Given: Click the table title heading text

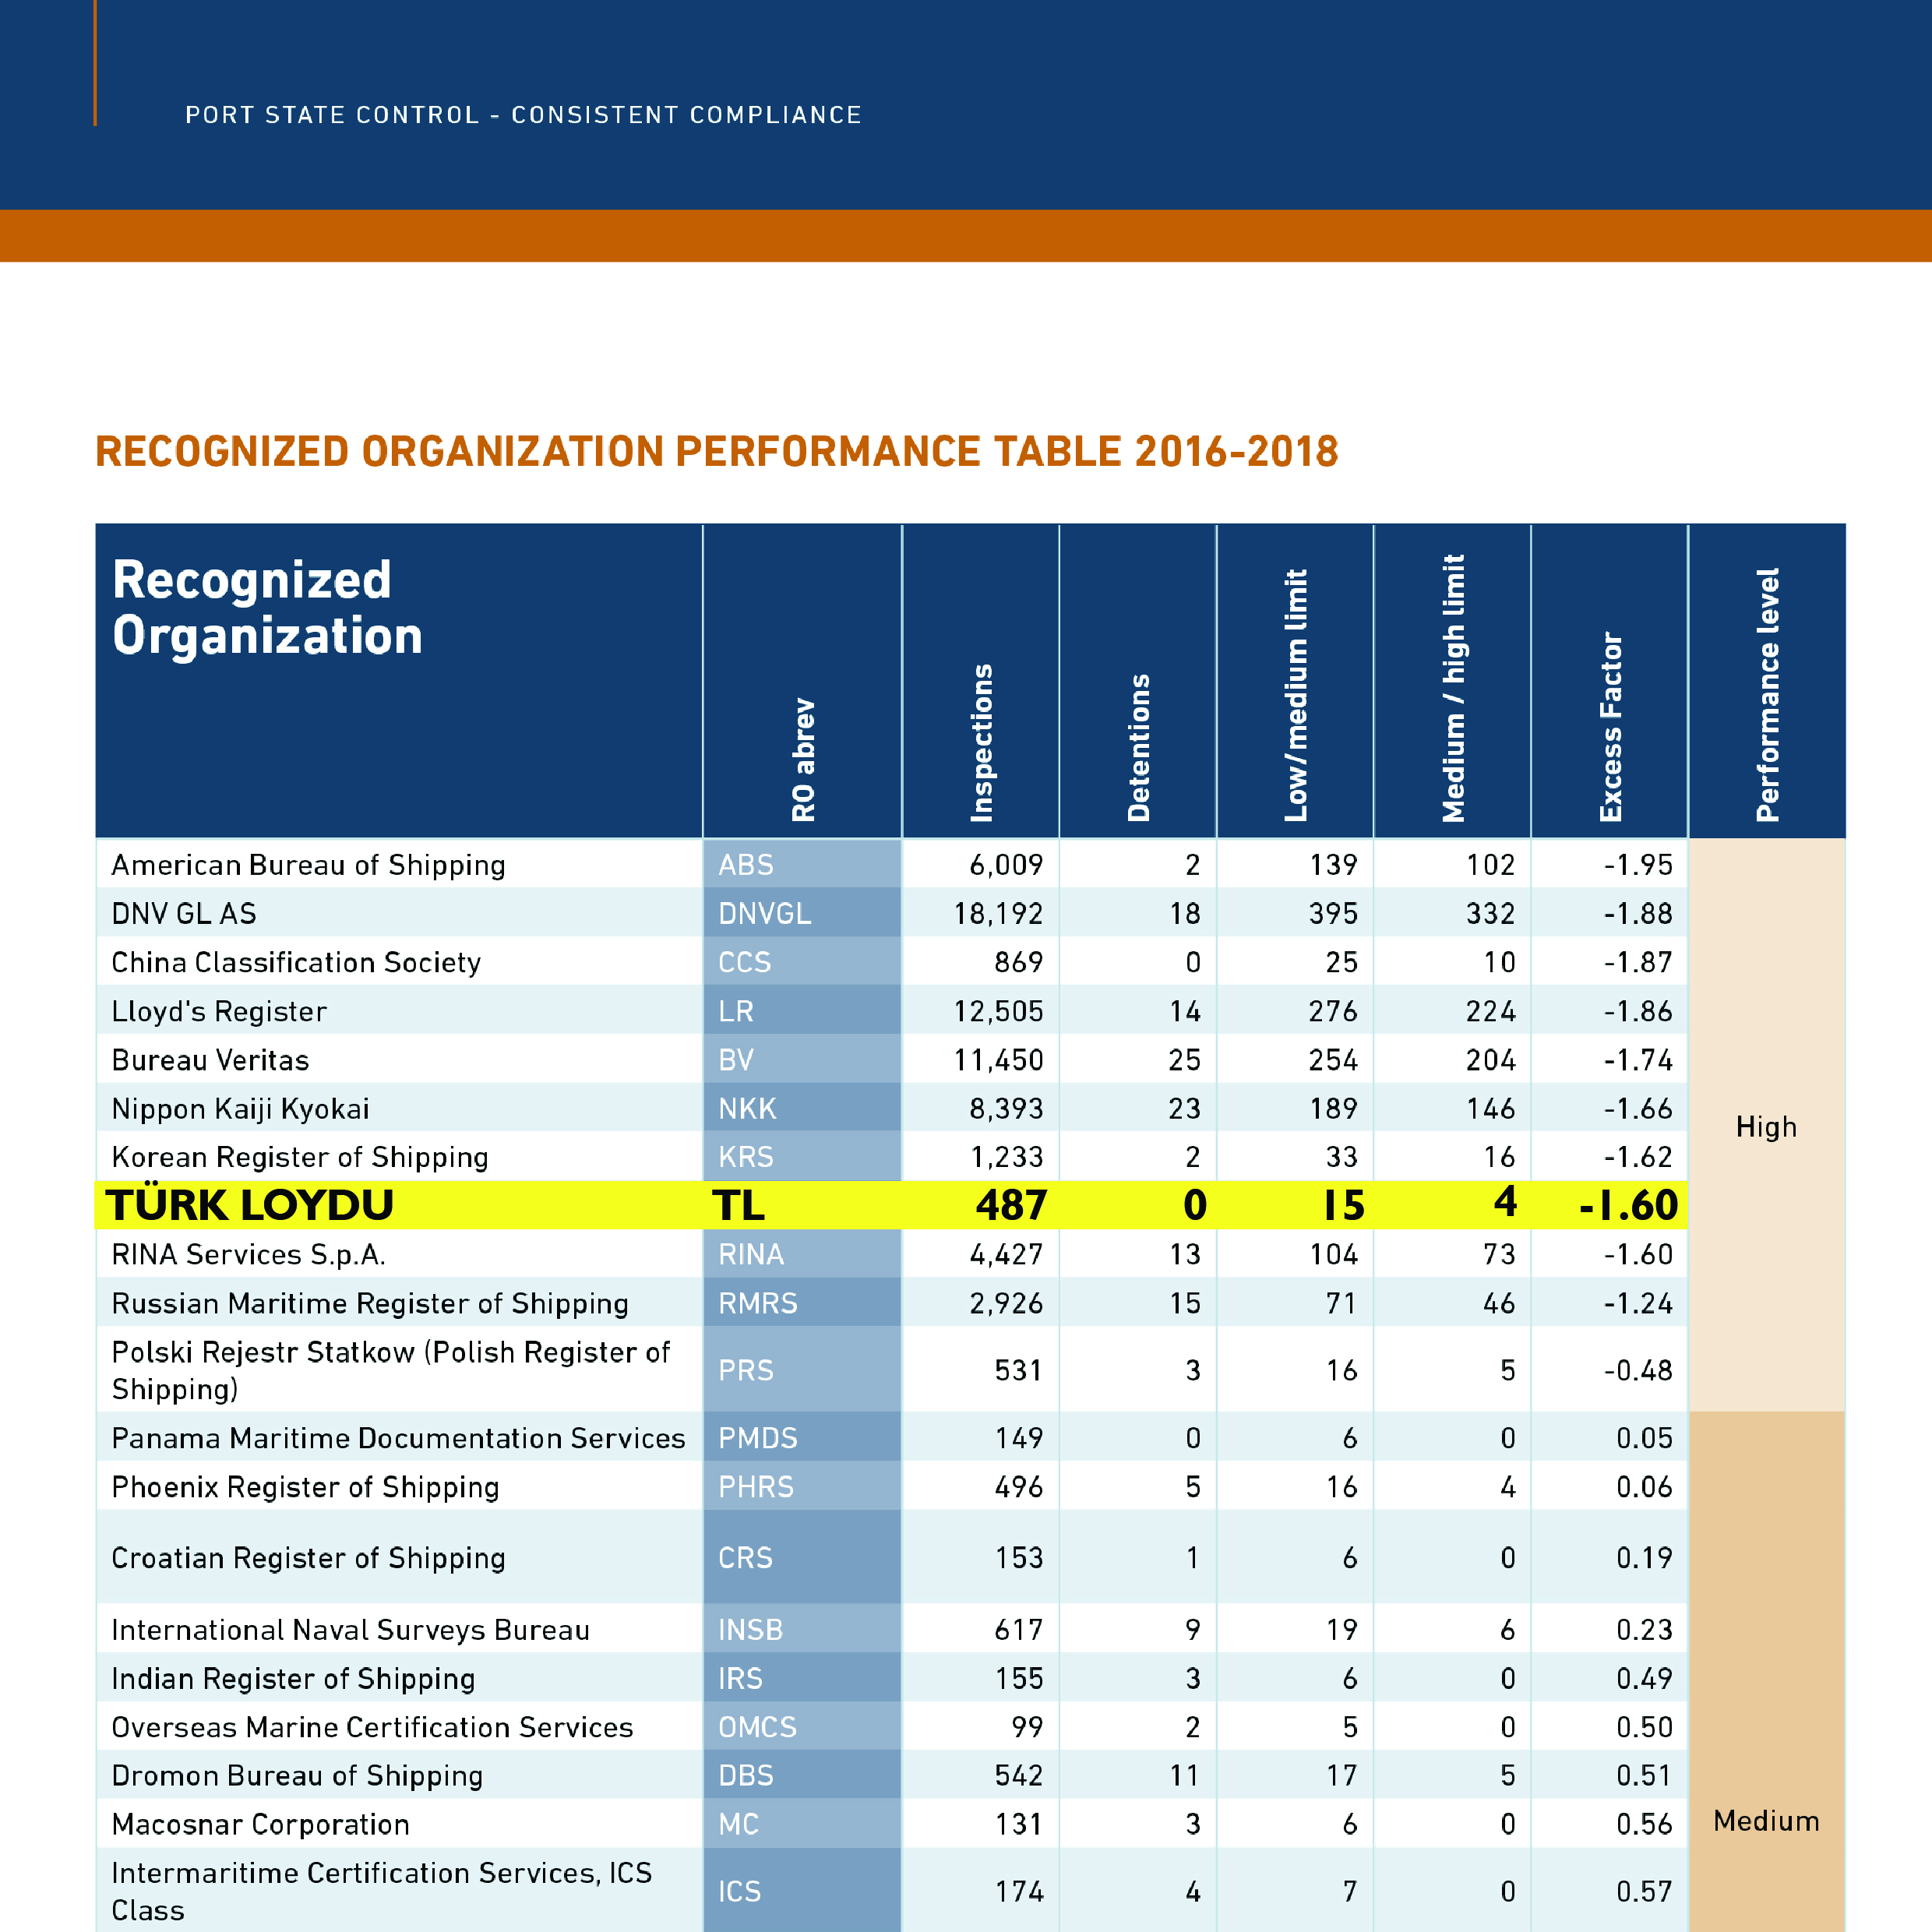Looking at the screenshot, I should click(x=716, y=452).
